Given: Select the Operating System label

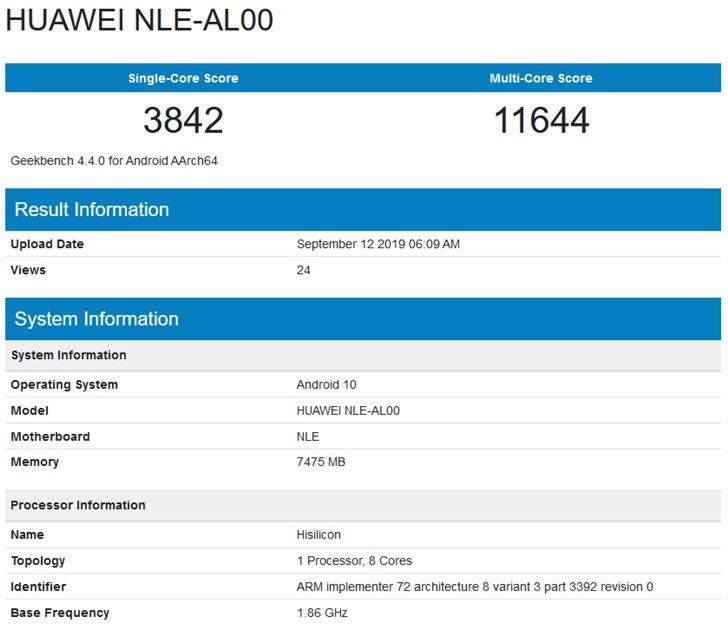Looking at the screenshot, I should pyautogui.click(x=64, y=384).
